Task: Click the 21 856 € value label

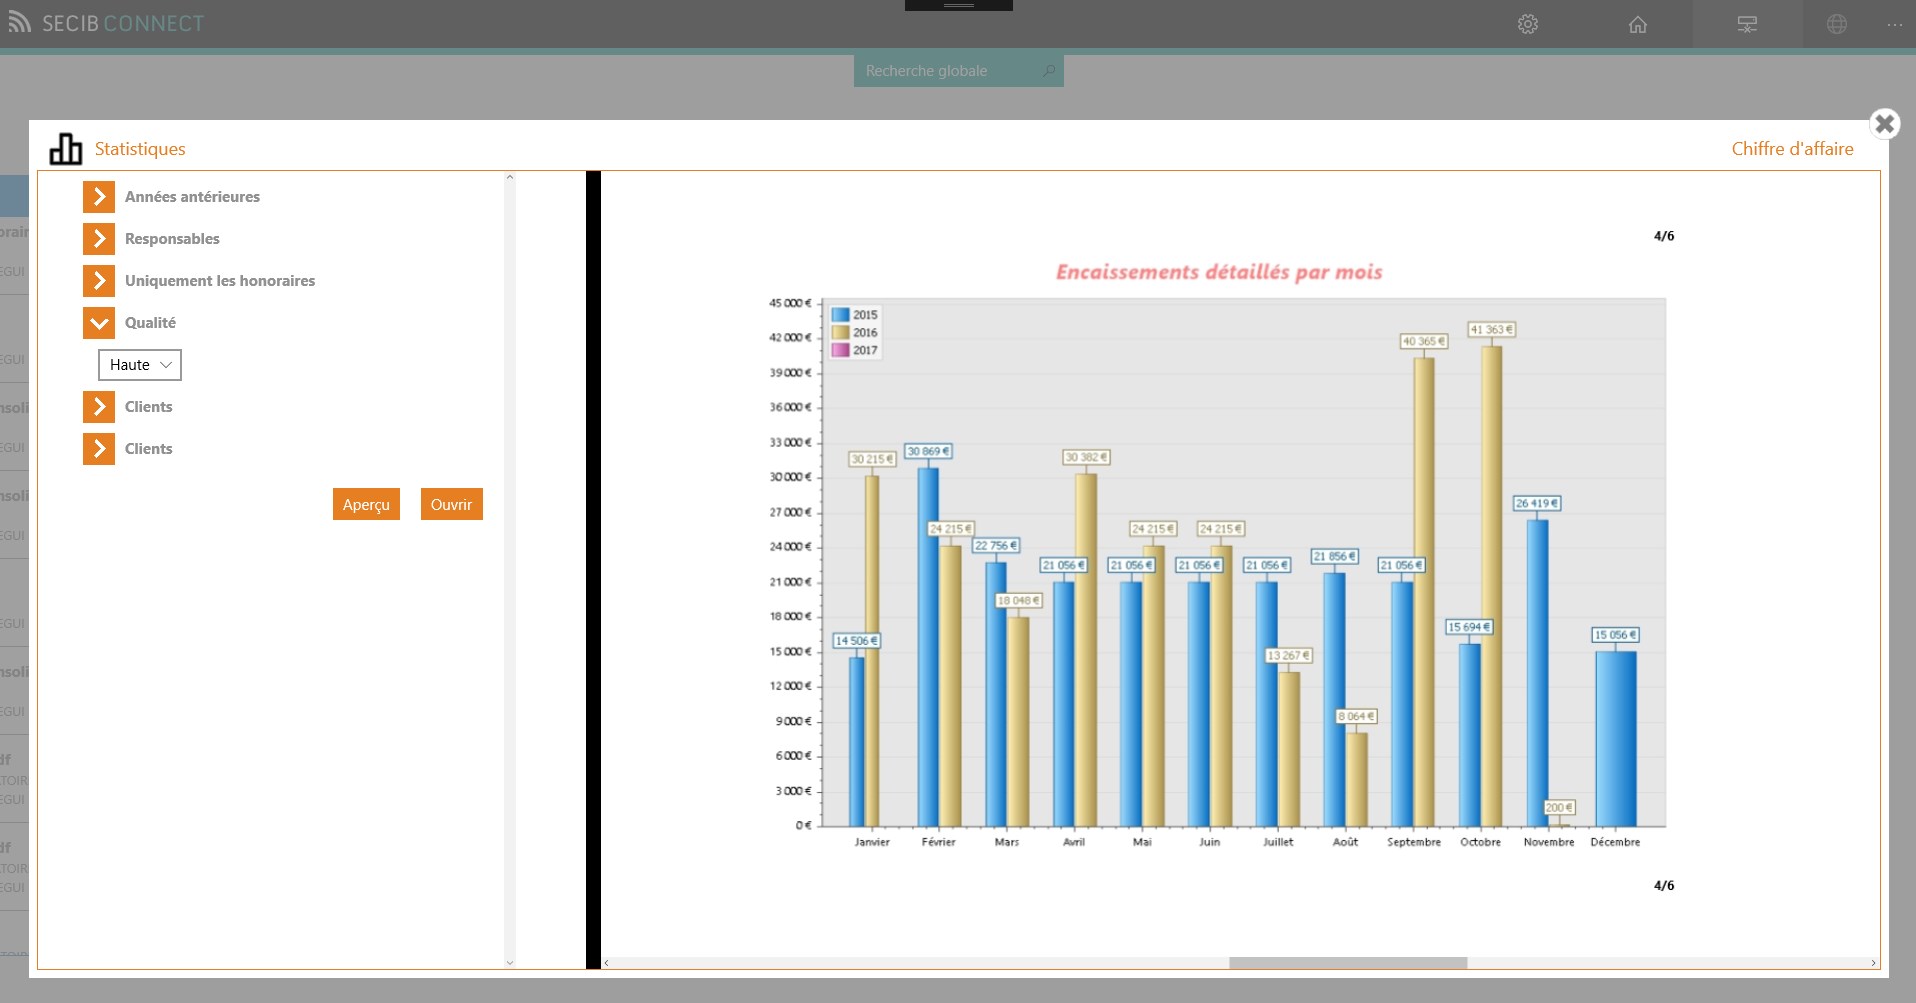Action: (x=1335, y=556)
